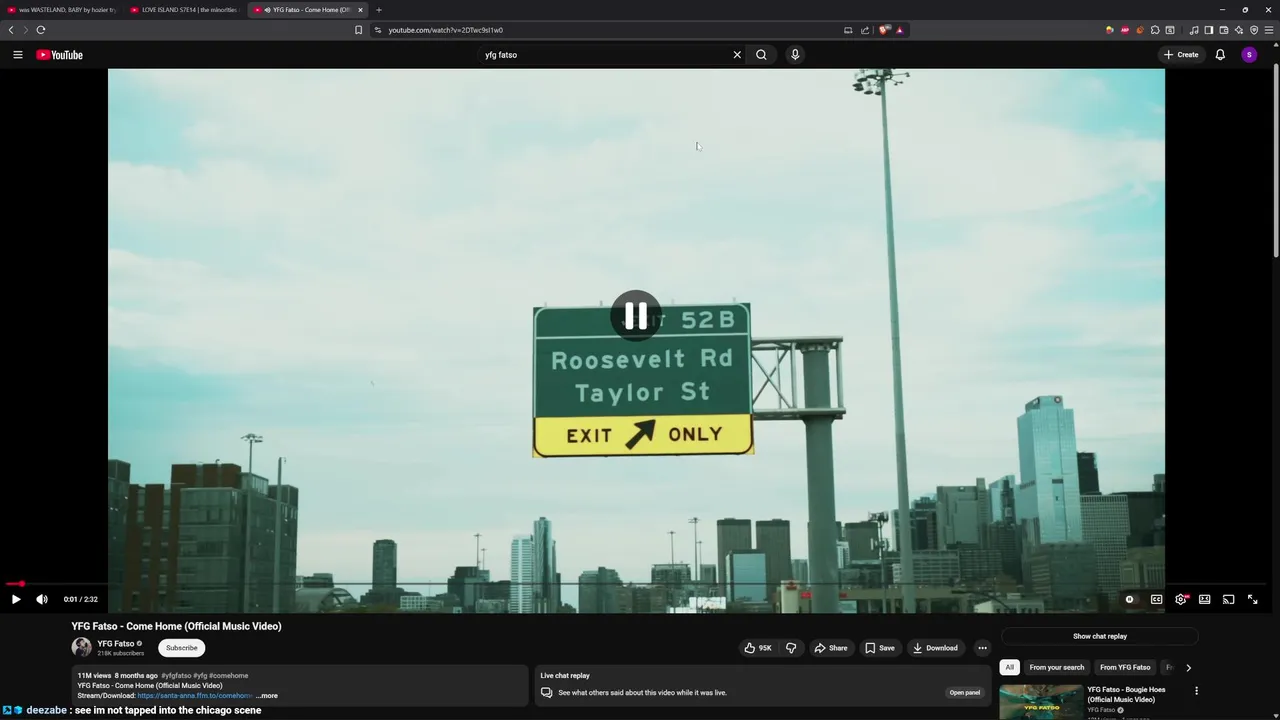Image resolution: width=1280 pixels, height=720 pixels.
Task: Open the Create menu
Action: (1181, 55)
